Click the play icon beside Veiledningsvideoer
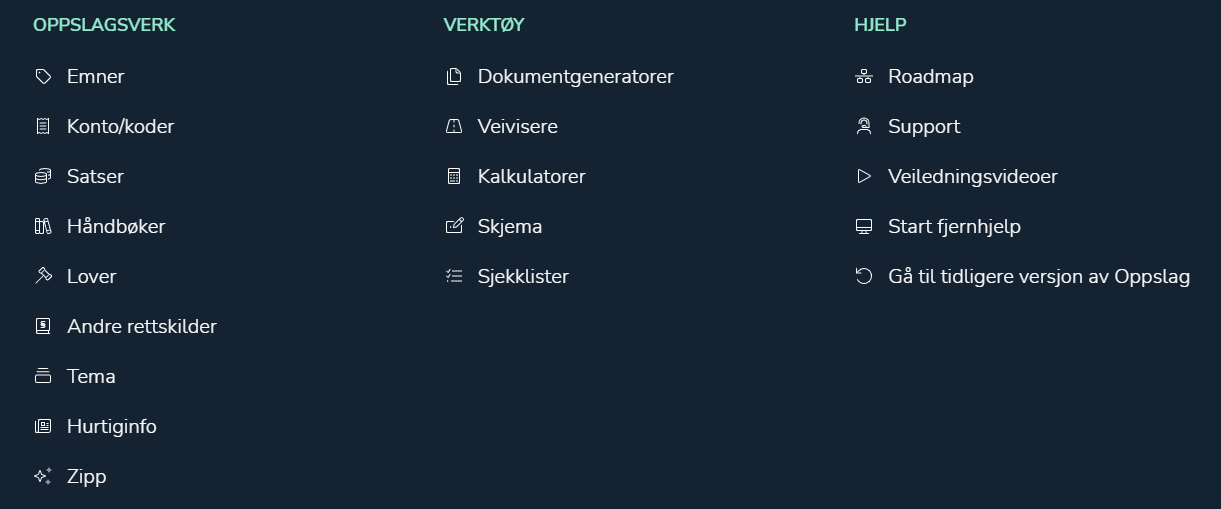Viewport: 1221px width, 509px height. [x=864, y=176]
